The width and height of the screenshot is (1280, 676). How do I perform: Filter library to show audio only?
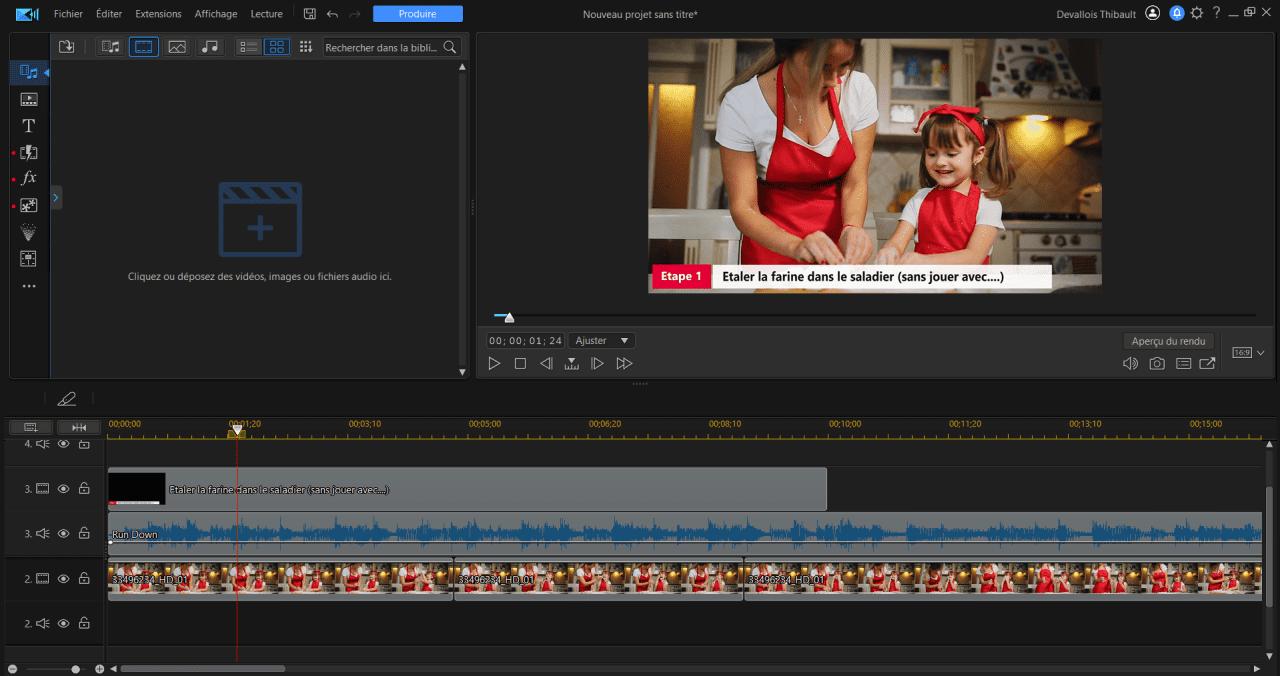click(x=209, y=47)
